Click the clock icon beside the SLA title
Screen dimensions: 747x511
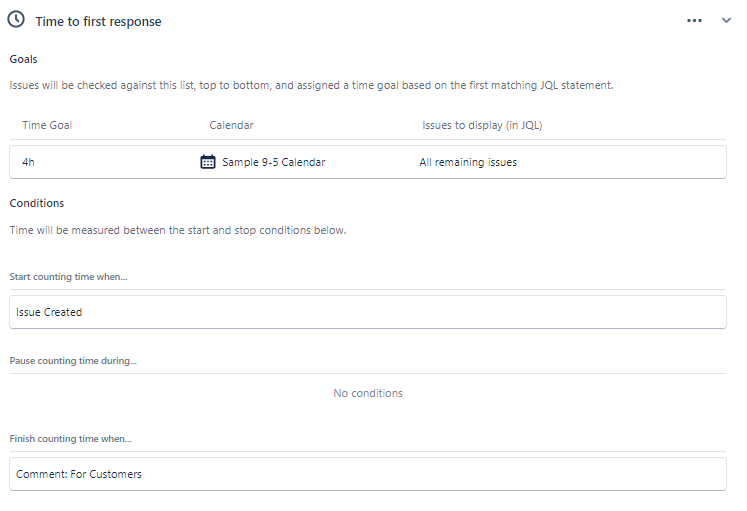pyautogui.click(x=16, y=20)
